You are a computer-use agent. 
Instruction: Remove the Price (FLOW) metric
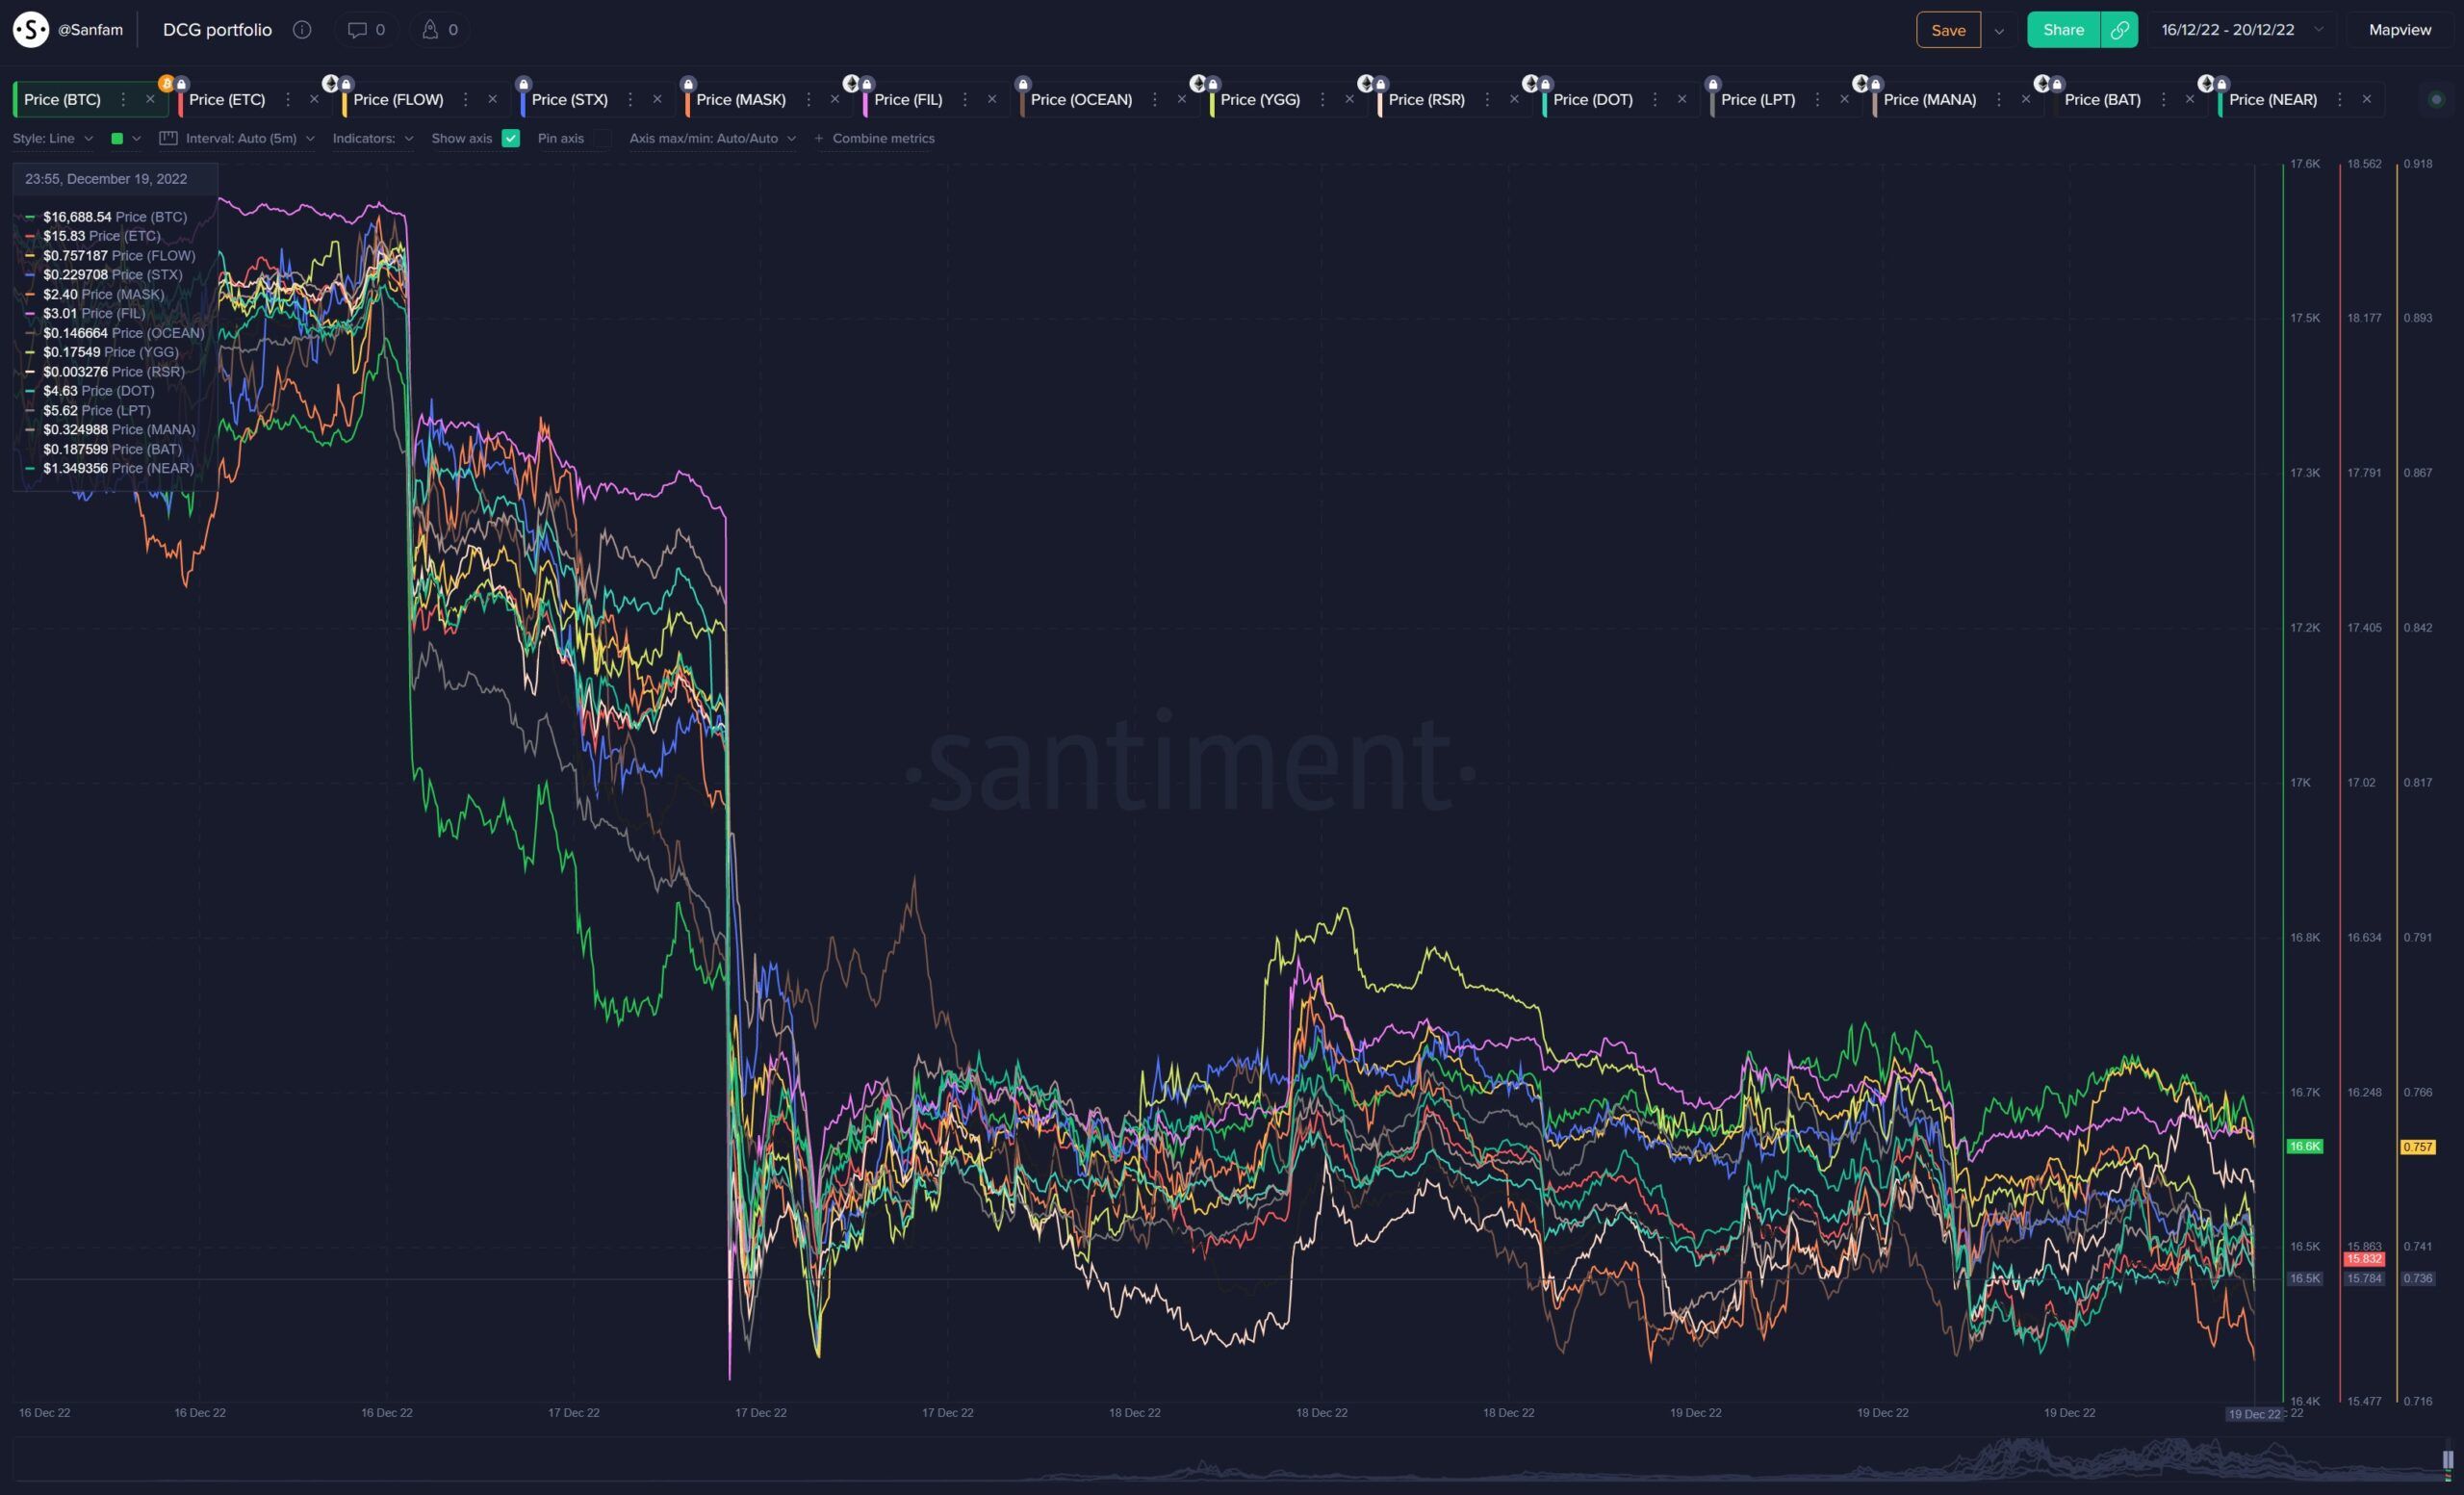(492, 99)
